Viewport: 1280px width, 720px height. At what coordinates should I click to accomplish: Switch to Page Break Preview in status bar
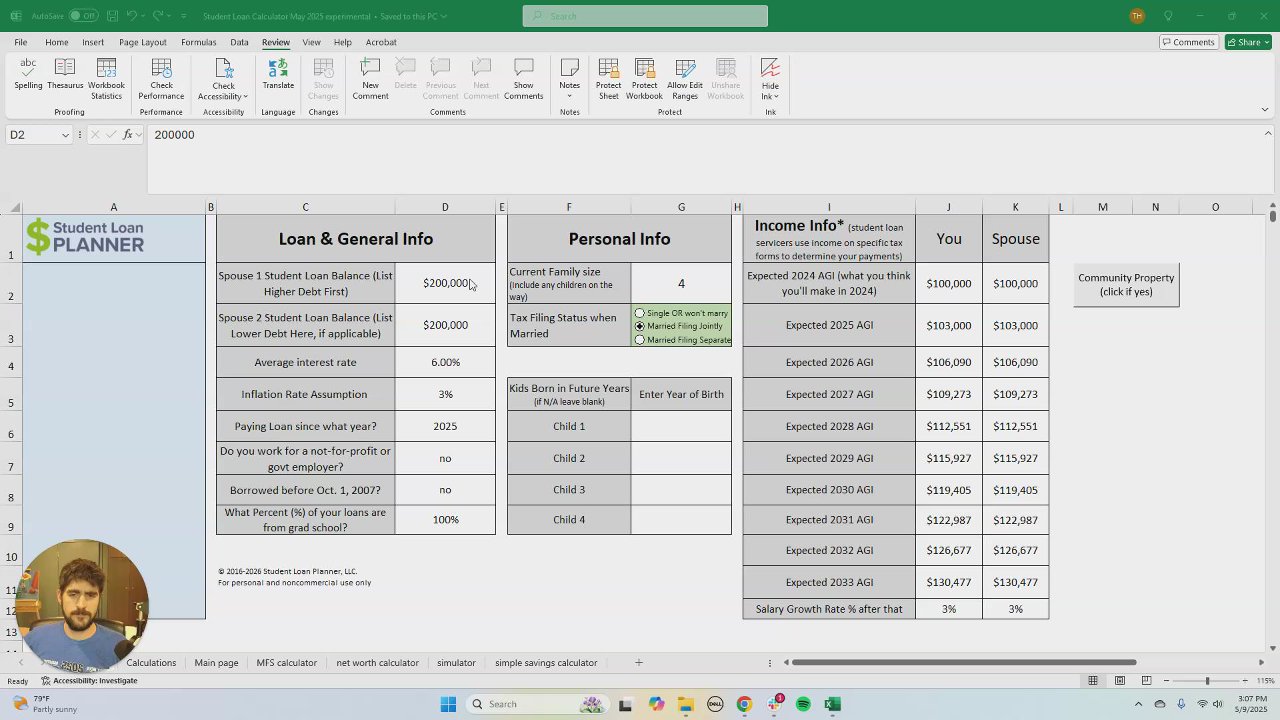coord(1146,681)
